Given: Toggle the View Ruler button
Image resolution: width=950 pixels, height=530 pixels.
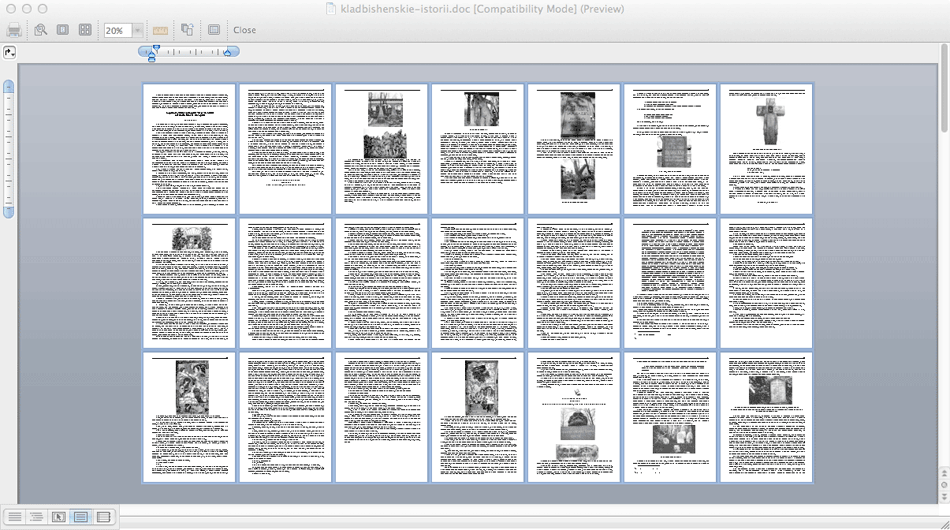Looking at the screenshot, I should [160, 30].
